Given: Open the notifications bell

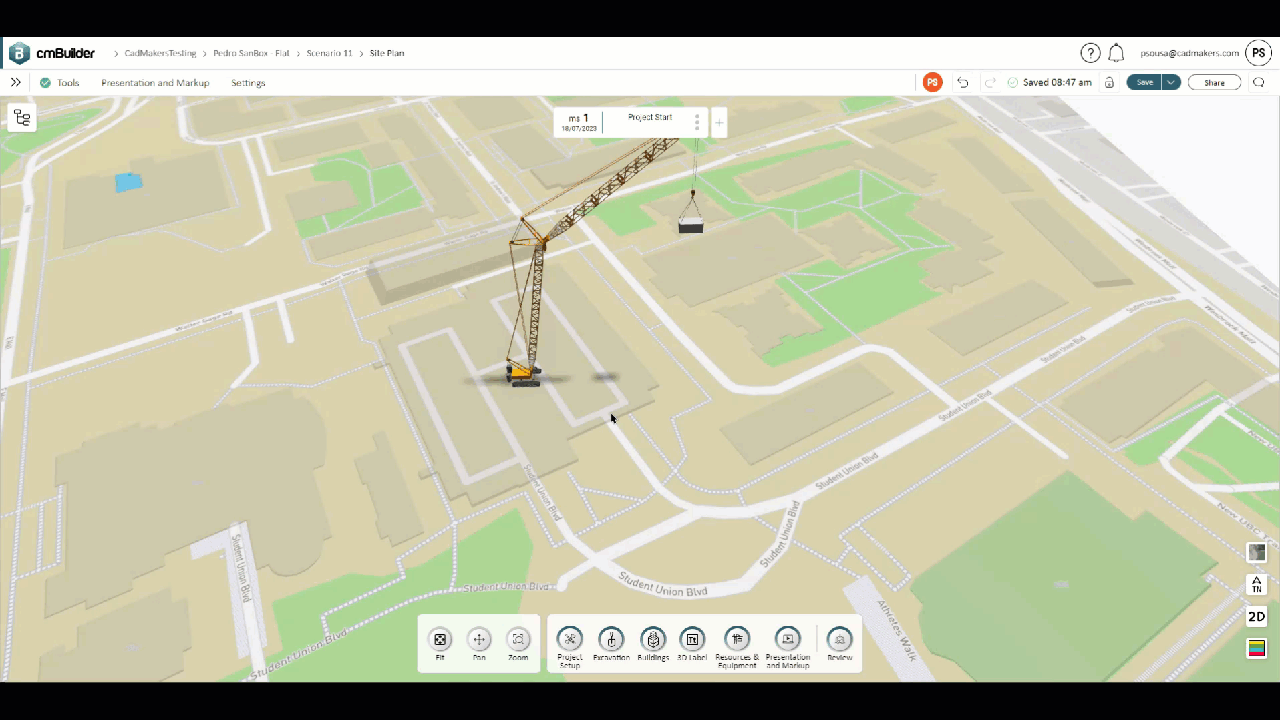Looking at the screenshot, I should 1116,53.
